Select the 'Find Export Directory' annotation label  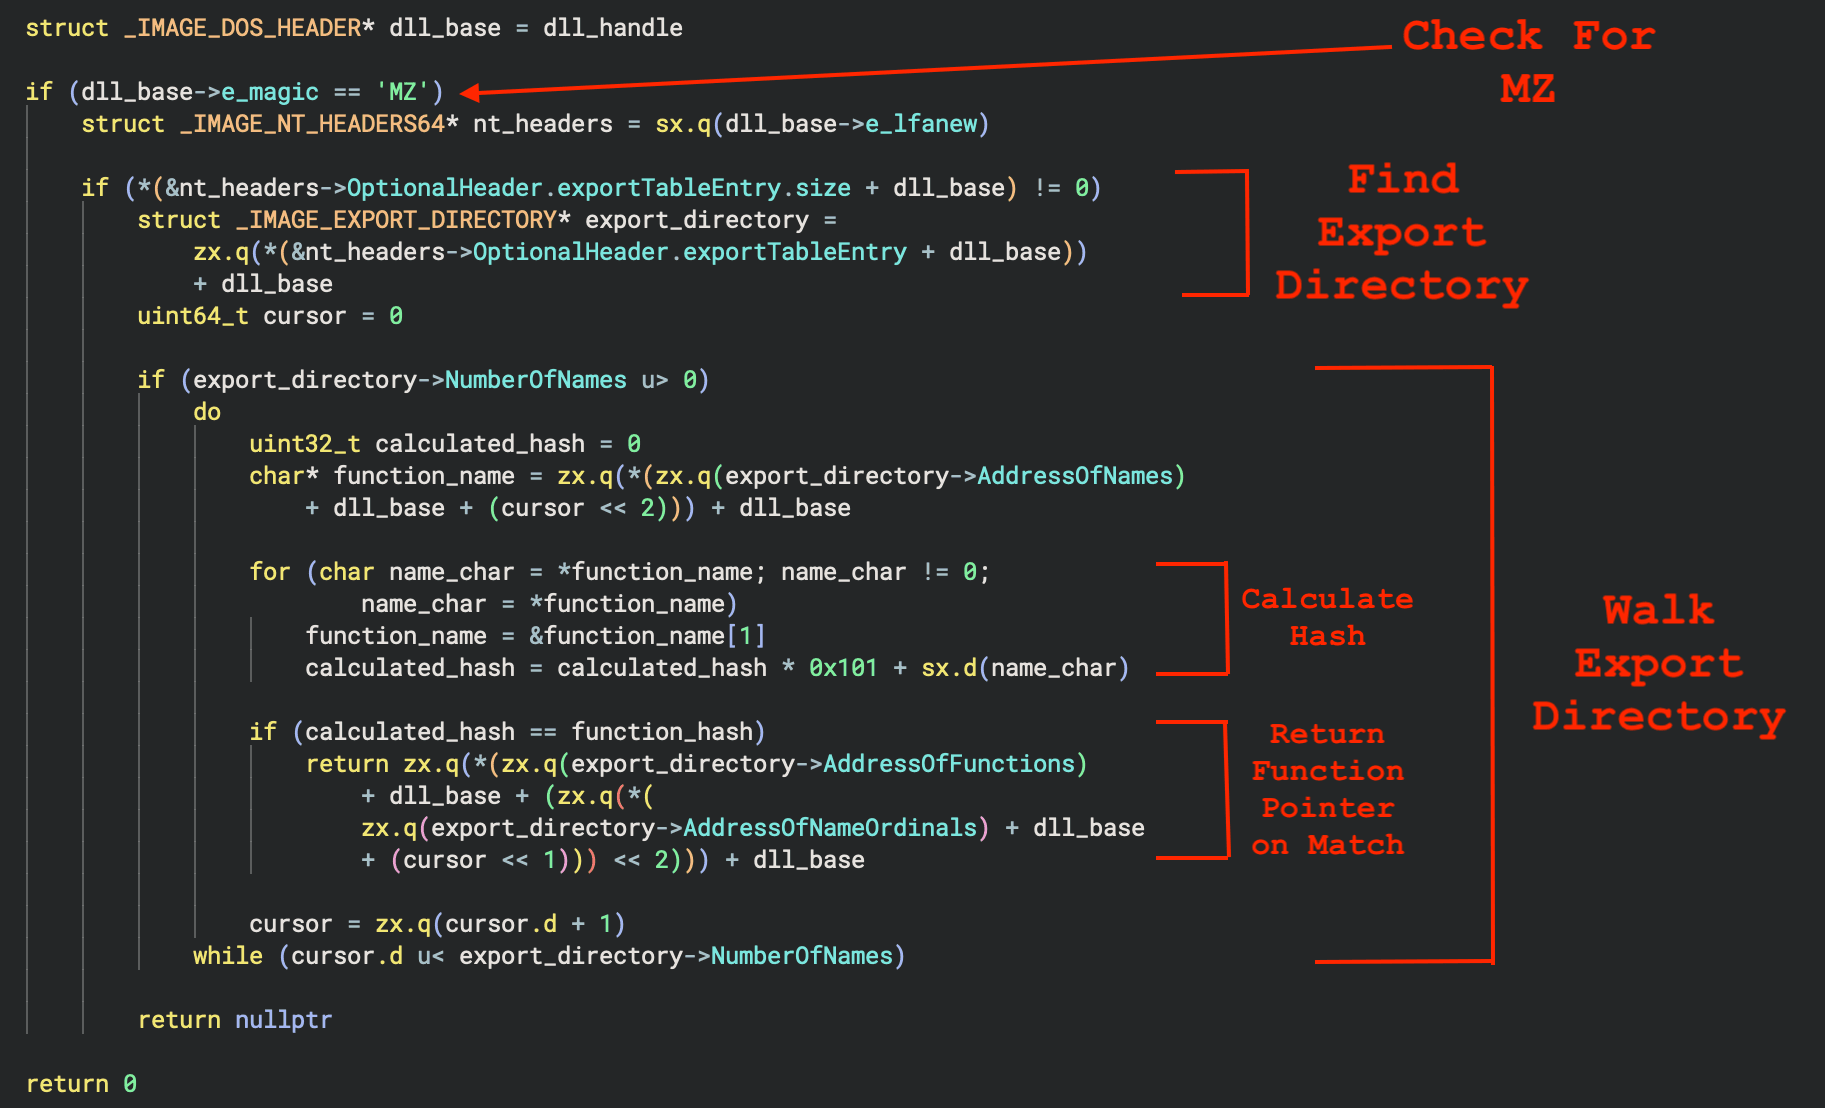pyautogui.click(x=1401, y=232)
